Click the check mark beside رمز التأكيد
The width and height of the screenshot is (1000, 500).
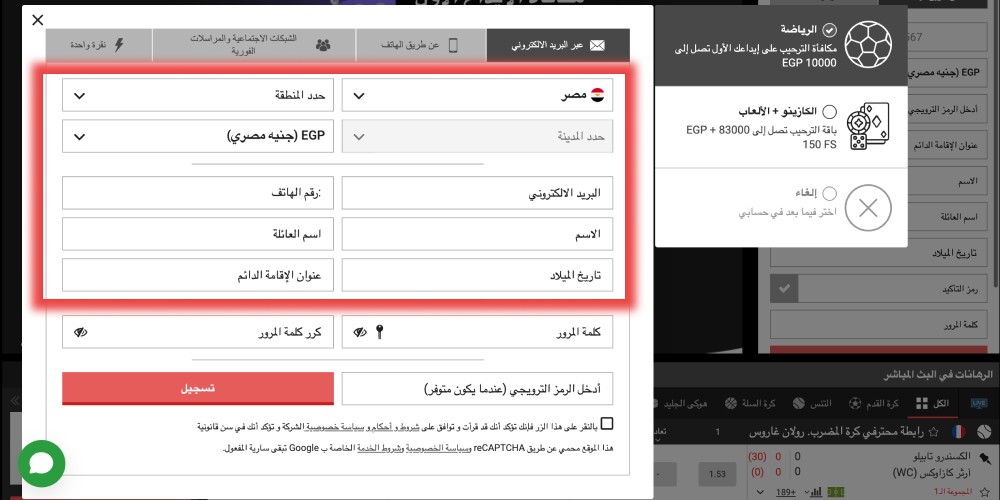pos(784,289)
